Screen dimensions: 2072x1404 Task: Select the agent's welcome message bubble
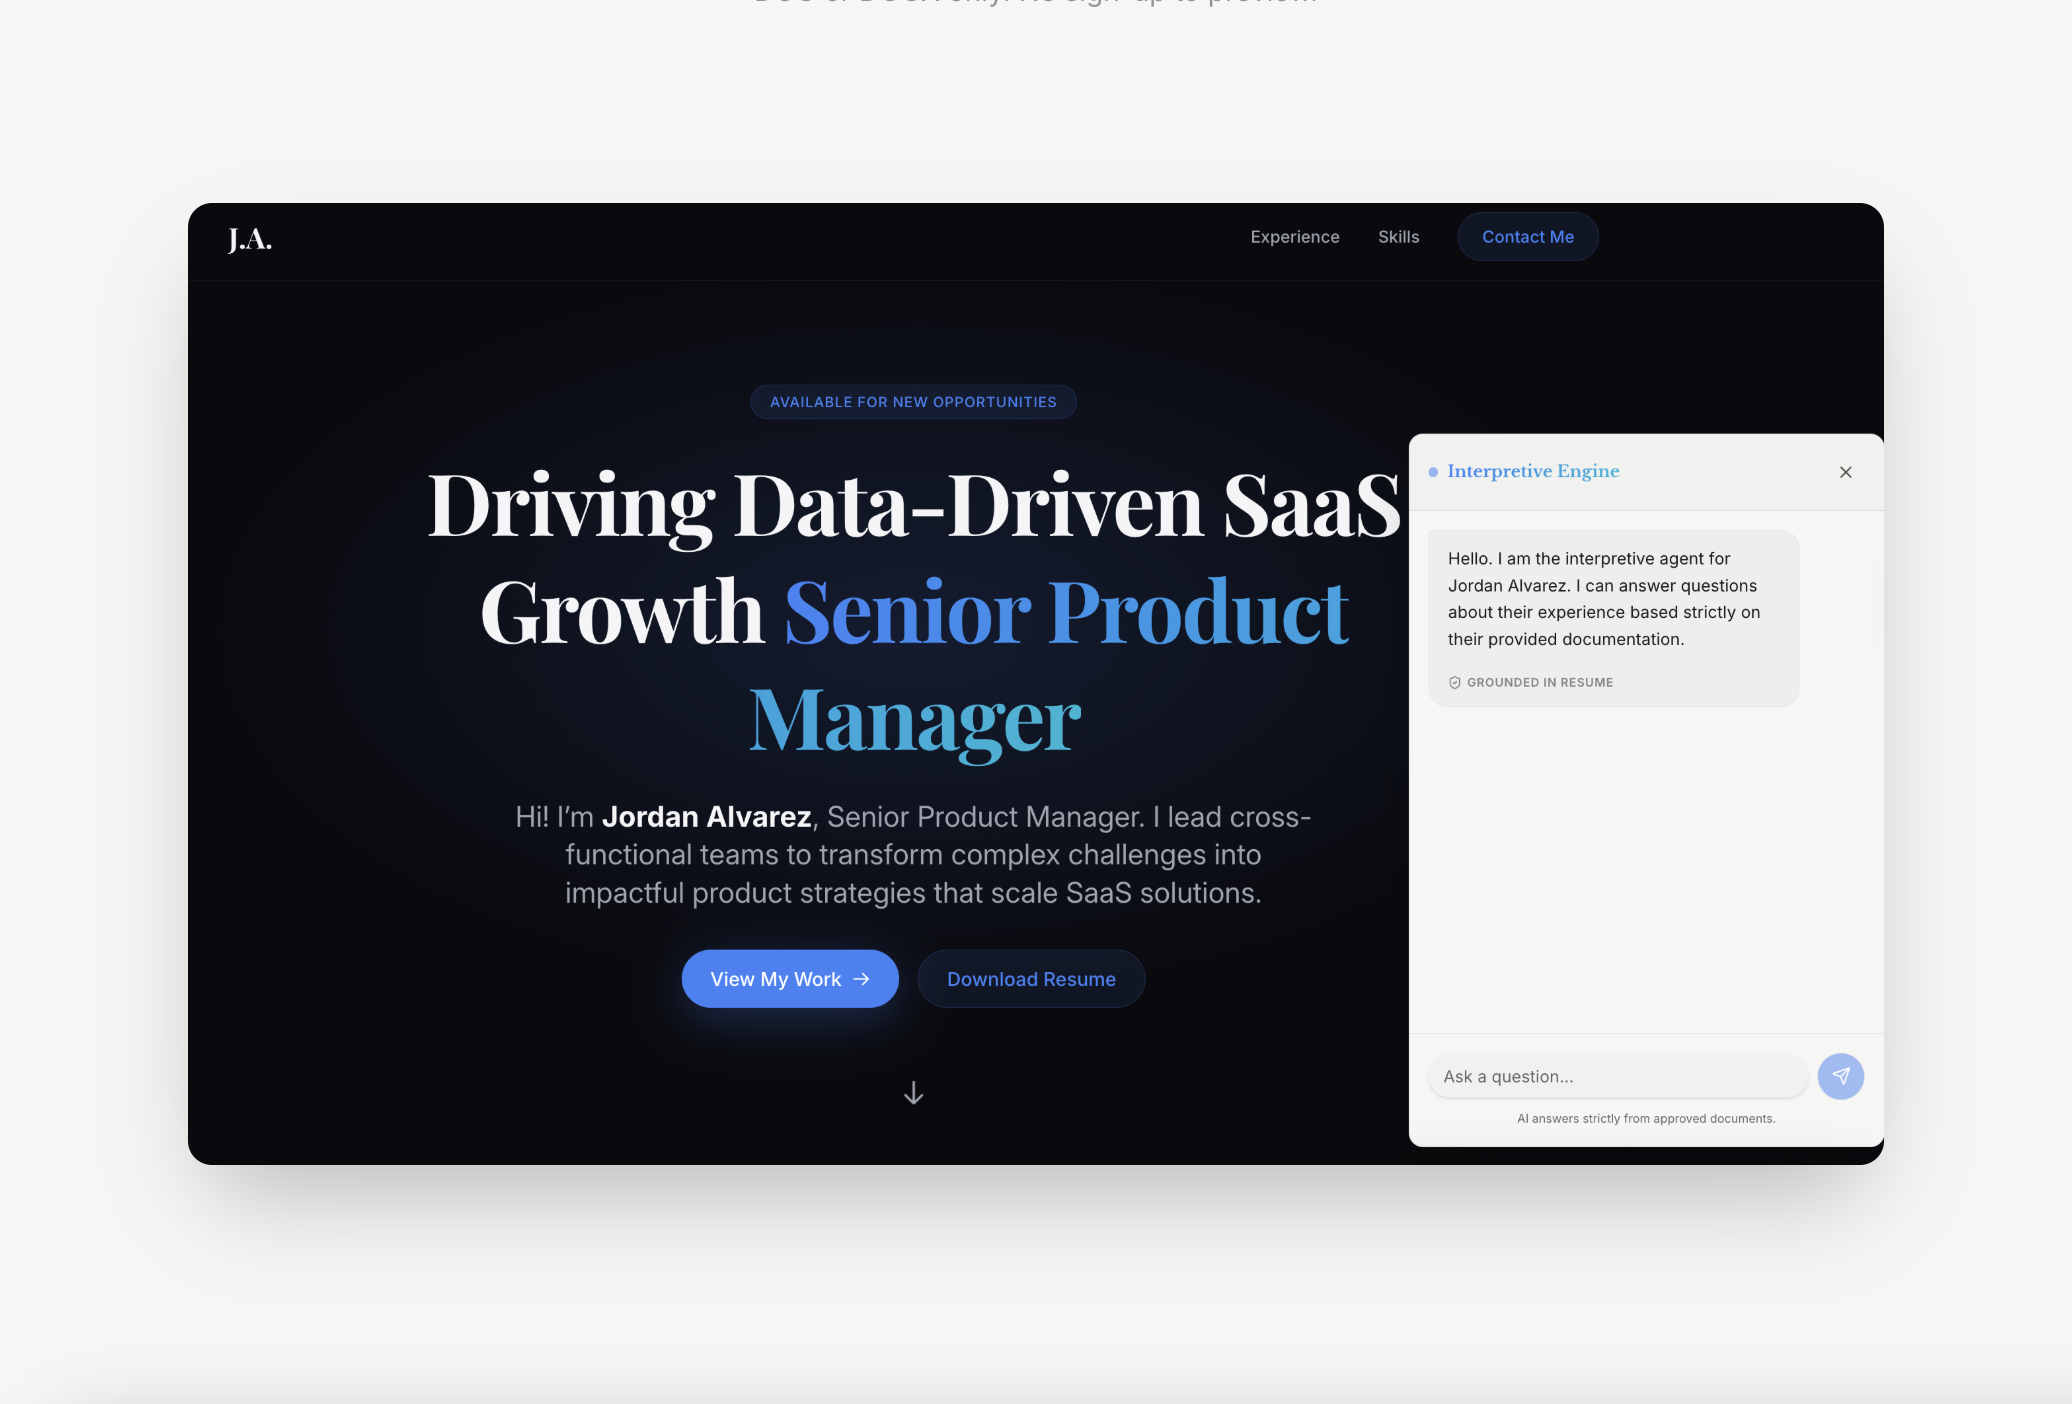(x=1612, y=615)
